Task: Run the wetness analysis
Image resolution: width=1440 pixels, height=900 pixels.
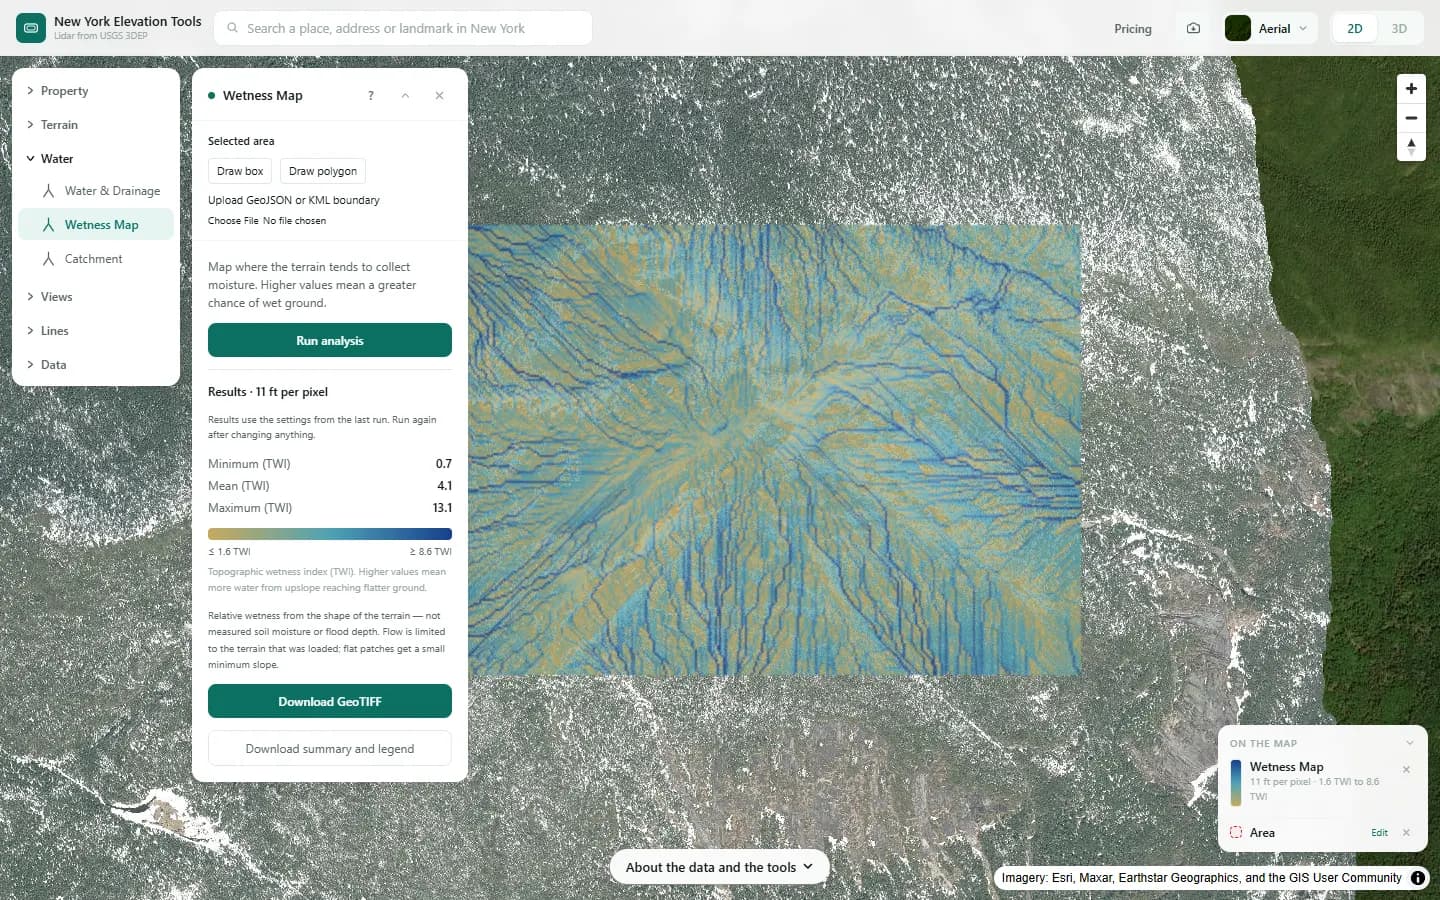Action: (x=330, y=340)
